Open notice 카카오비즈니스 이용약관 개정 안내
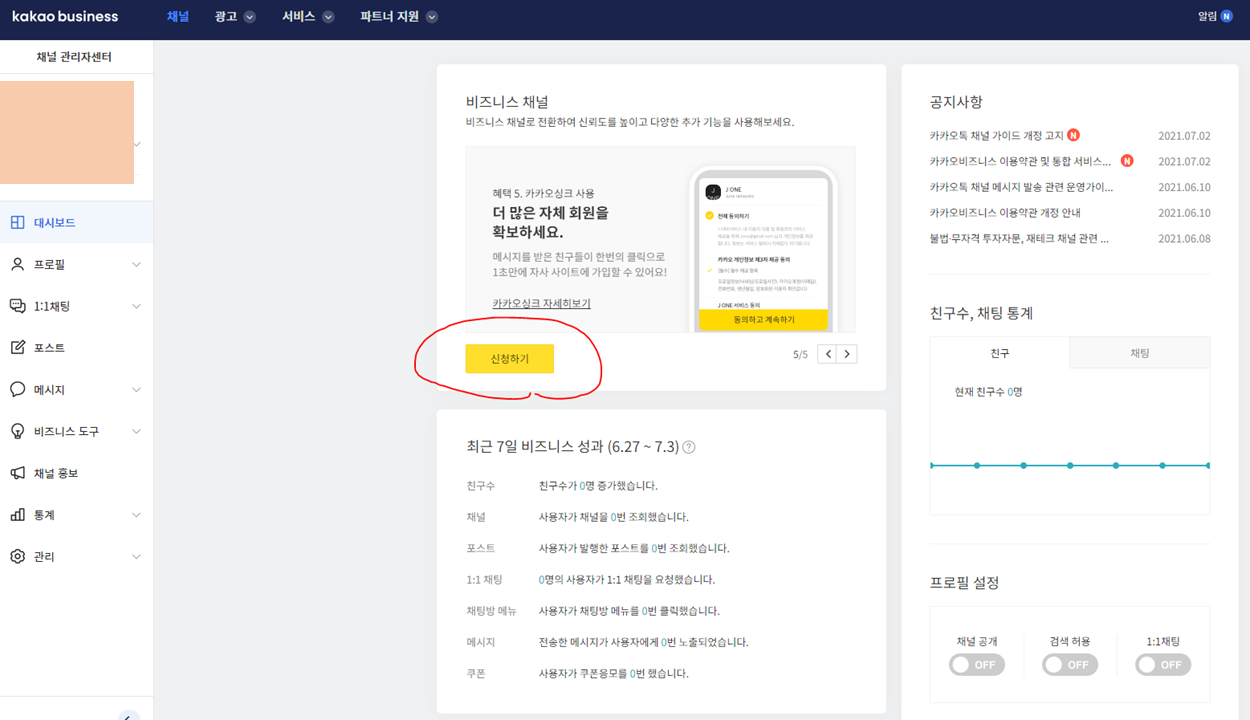The width and height of the screenshot is (1250, 720). pos(1005,213)
